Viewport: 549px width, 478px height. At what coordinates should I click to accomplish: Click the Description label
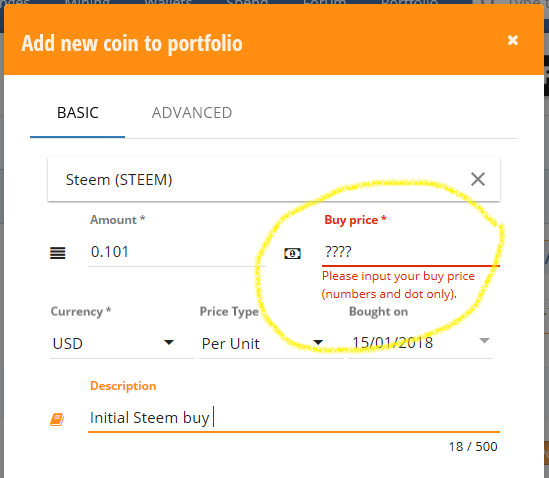click(123, 386)
